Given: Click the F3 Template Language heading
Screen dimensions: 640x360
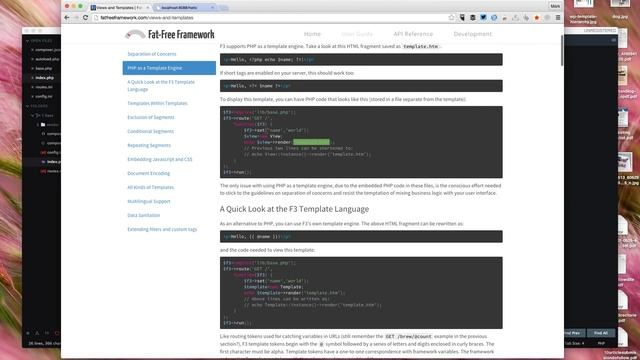Looking at the screenshot, I should [x=294, y=209].
